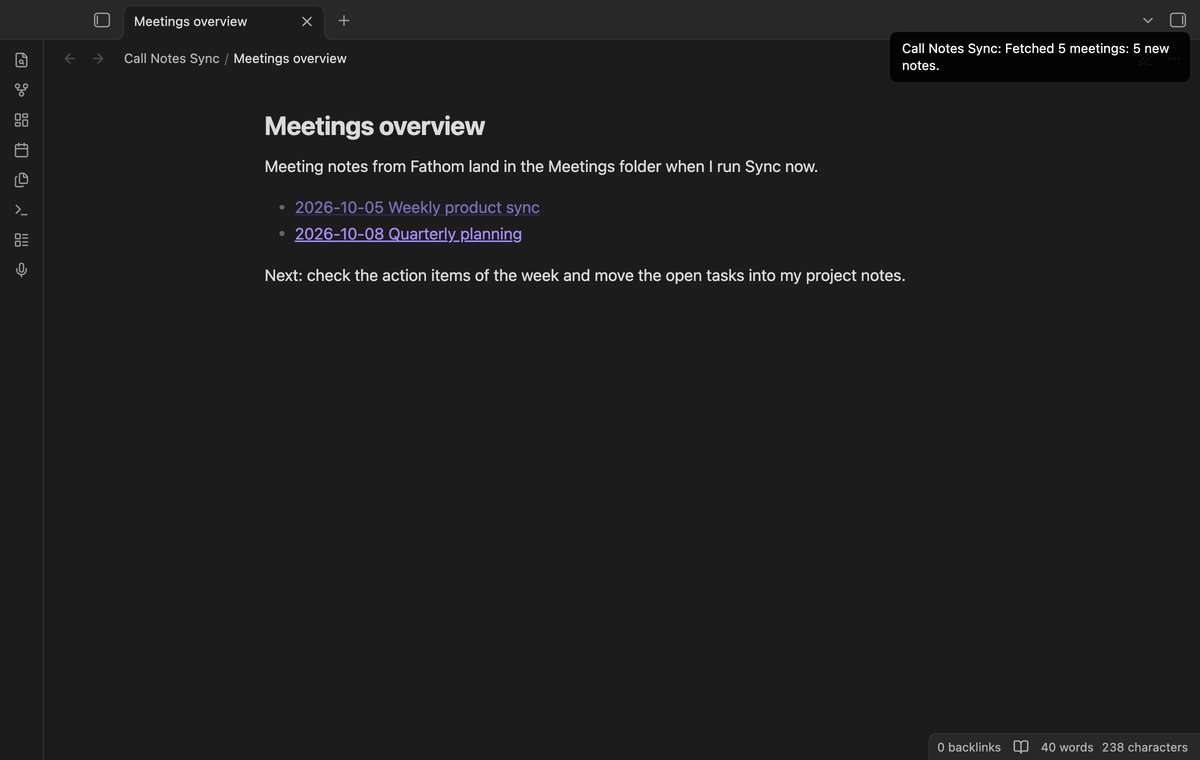Show 0 backlinks in status bar
The image size is (1200, 760).
pyautogui.click(x=969, y=747)
